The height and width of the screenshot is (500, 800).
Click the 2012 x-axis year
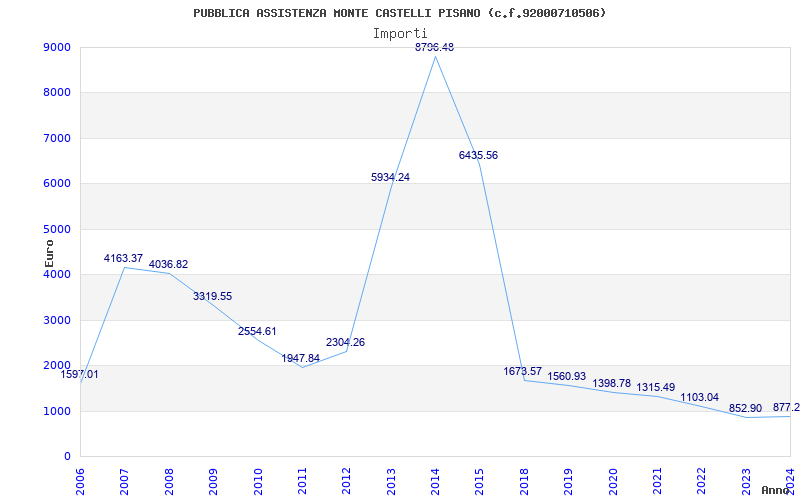tap(346, 482)
